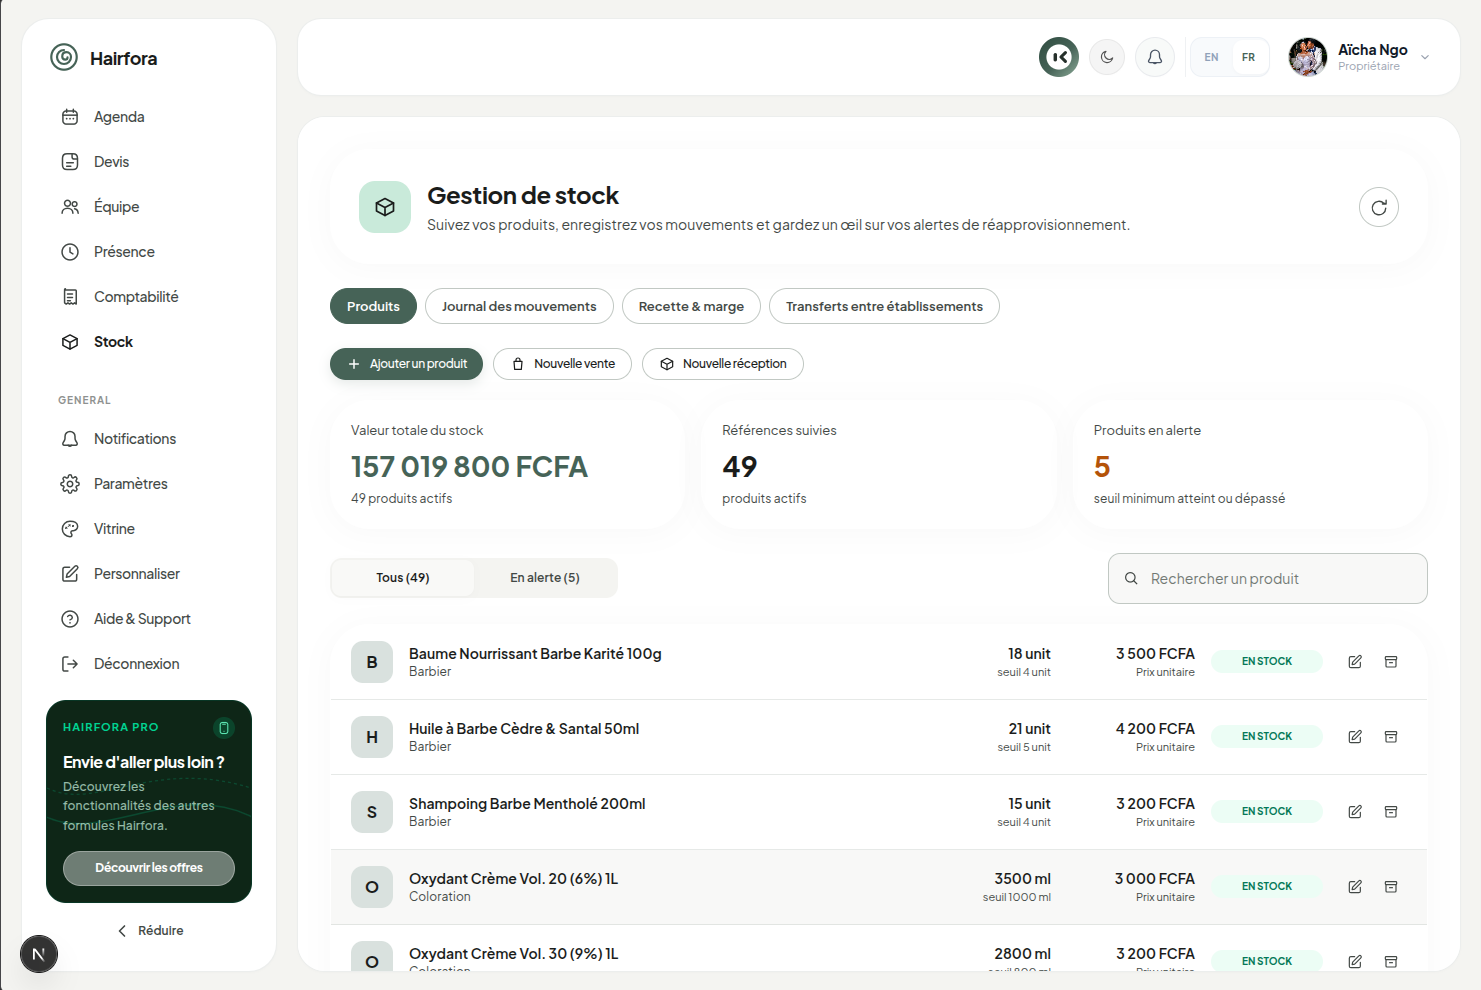Archive Huile à Barbe Cèdre & Santal
This screenshot has width=1481, height=990.
(1391, 737)
